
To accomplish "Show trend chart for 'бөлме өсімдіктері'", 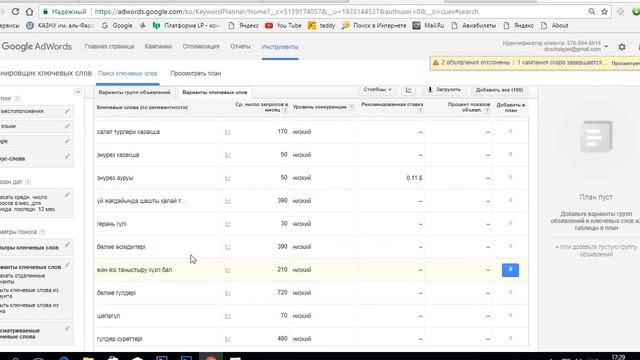I will coord(228,247).
